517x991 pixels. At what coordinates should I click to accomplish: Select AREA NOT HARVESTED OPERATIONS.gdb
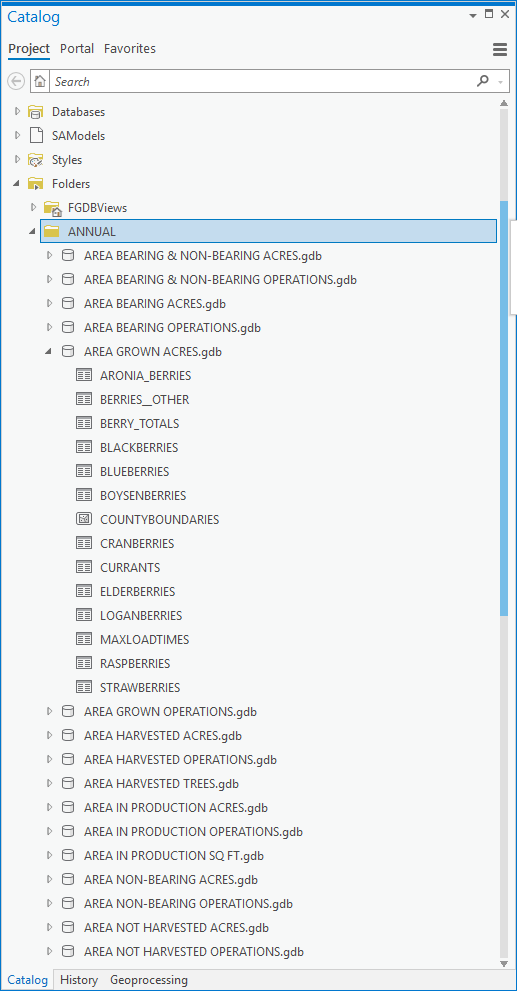194,952
